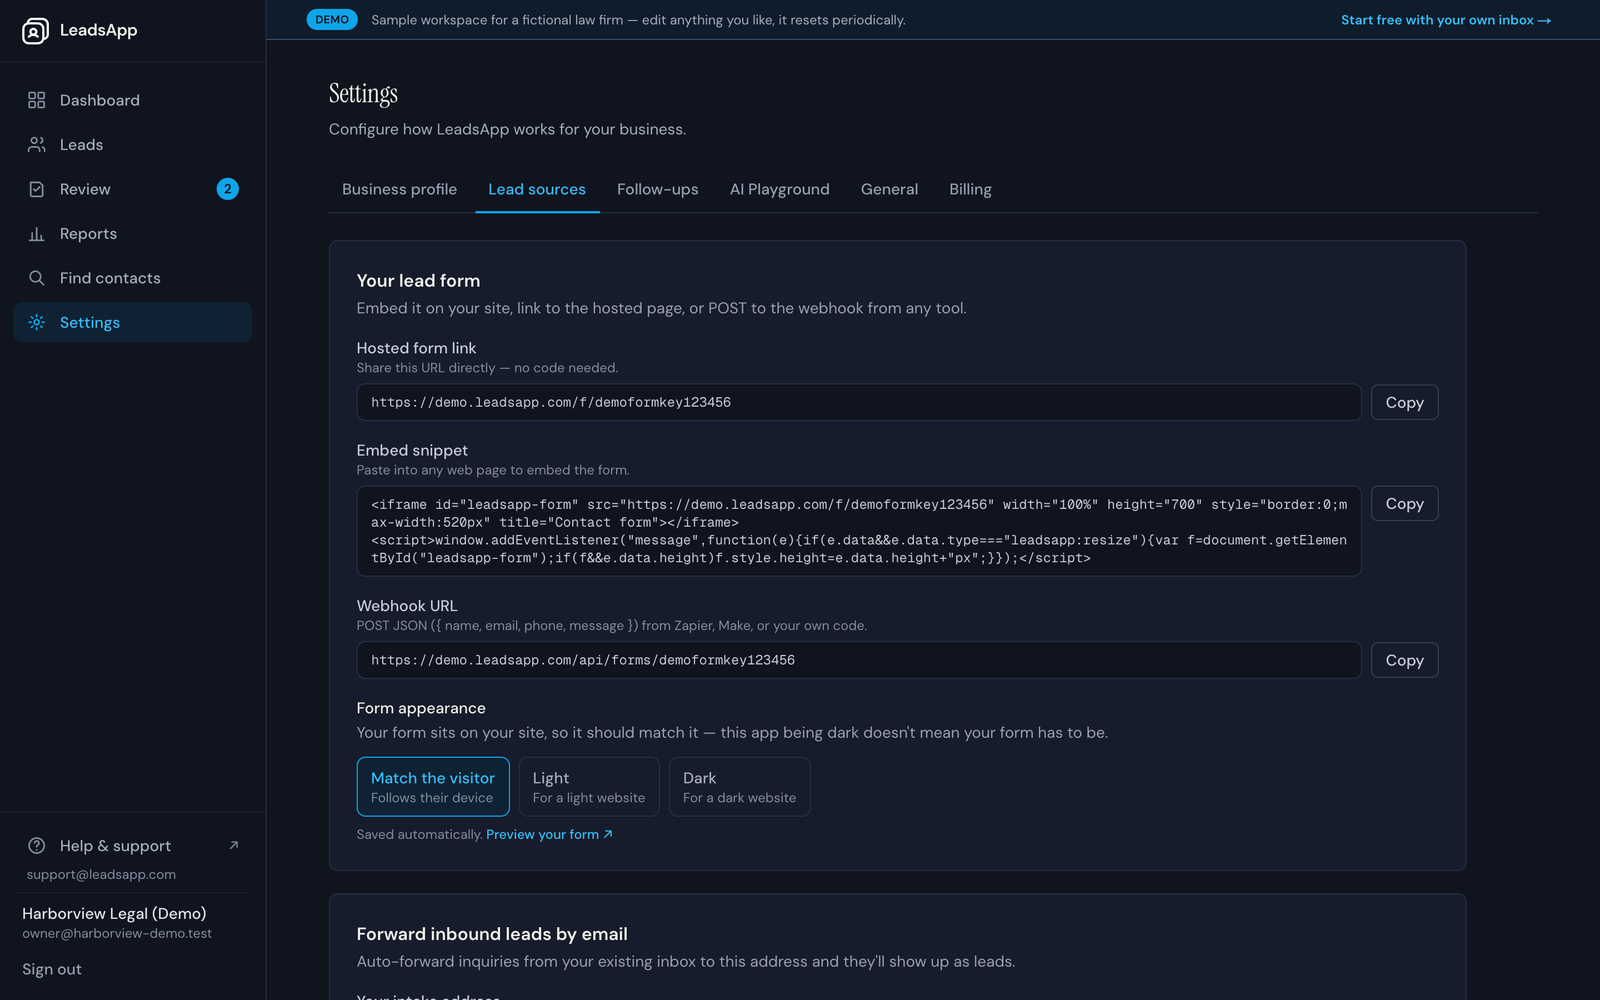Click Start free with your own inbox
The height and width of the screenshot is (1000, 1600).
[1446, 20]
